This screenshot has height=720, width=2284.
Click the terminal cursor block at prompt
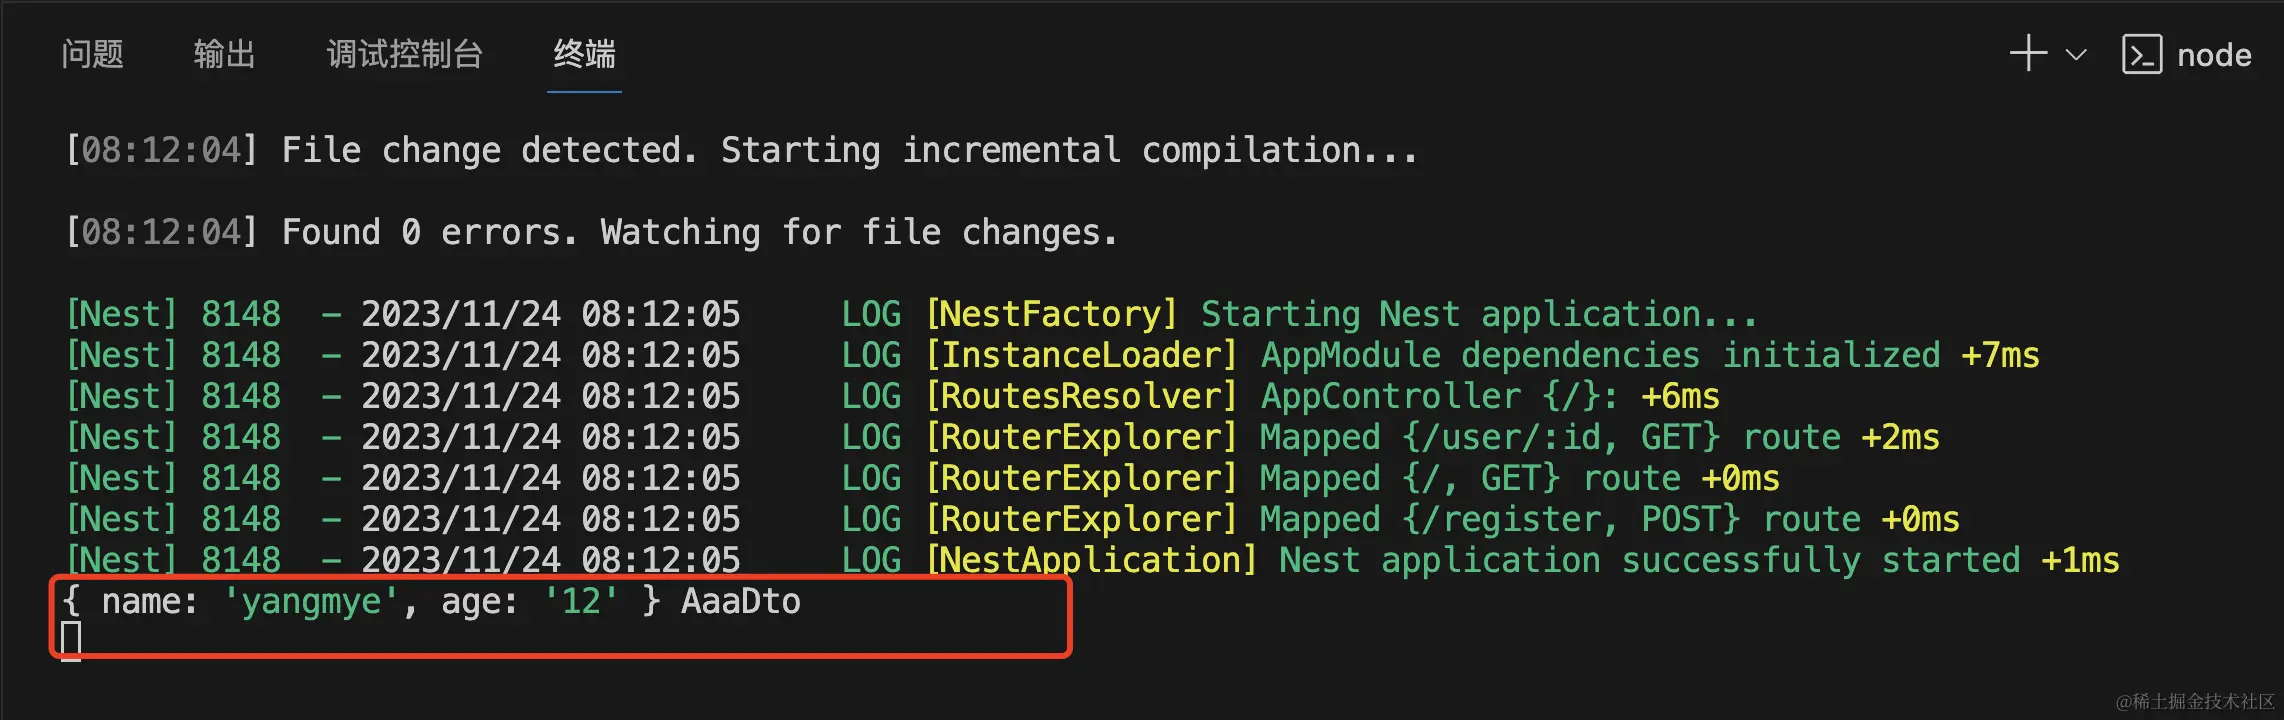tap(71, 640)
